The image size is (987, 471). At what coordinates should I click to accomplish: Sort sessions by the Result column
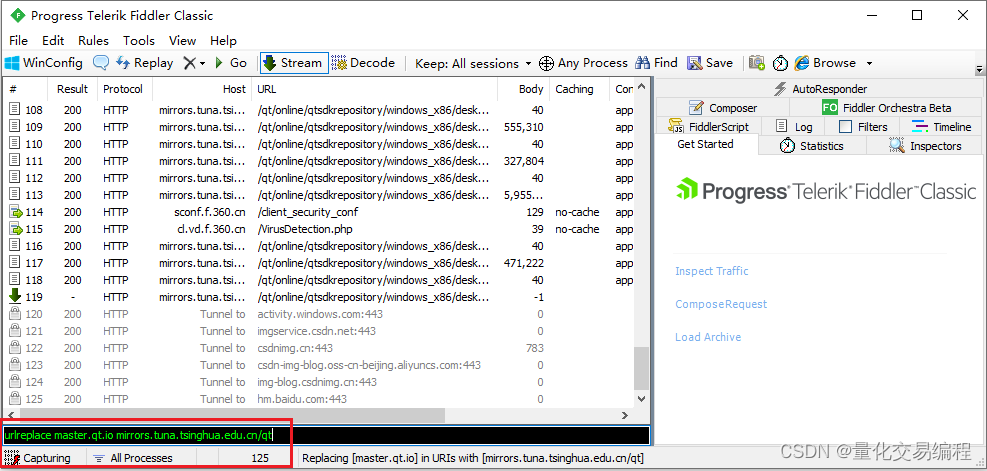coord(72,89)
